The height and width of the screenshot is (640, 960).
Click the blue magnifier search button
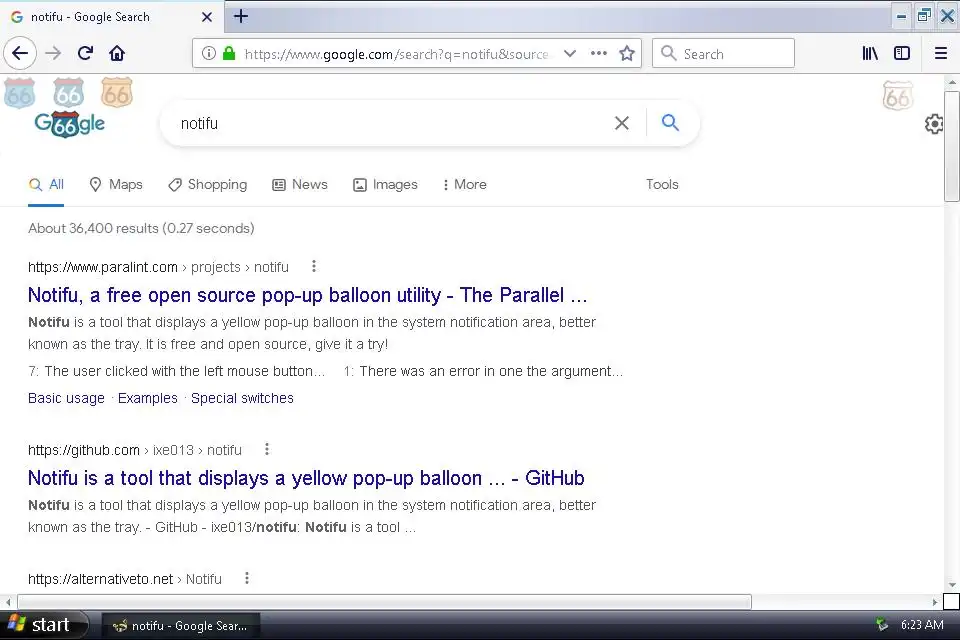[670, 122]
